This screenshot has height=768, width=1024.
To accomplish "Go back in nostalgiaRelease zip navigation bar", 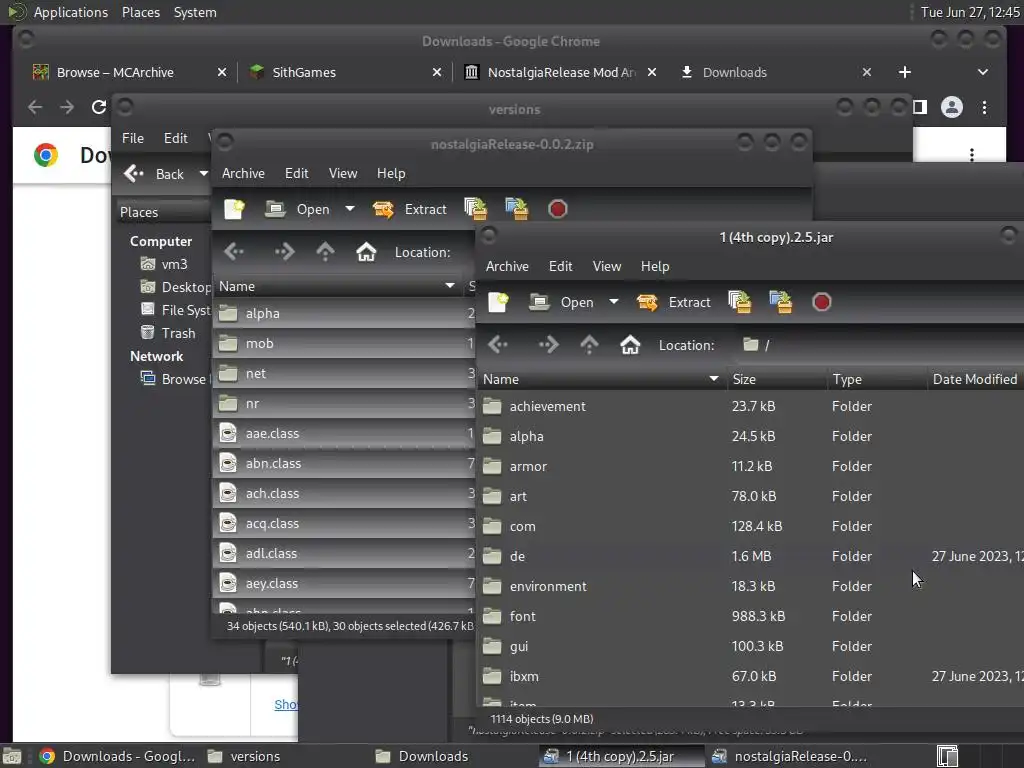I will point(234,252).
